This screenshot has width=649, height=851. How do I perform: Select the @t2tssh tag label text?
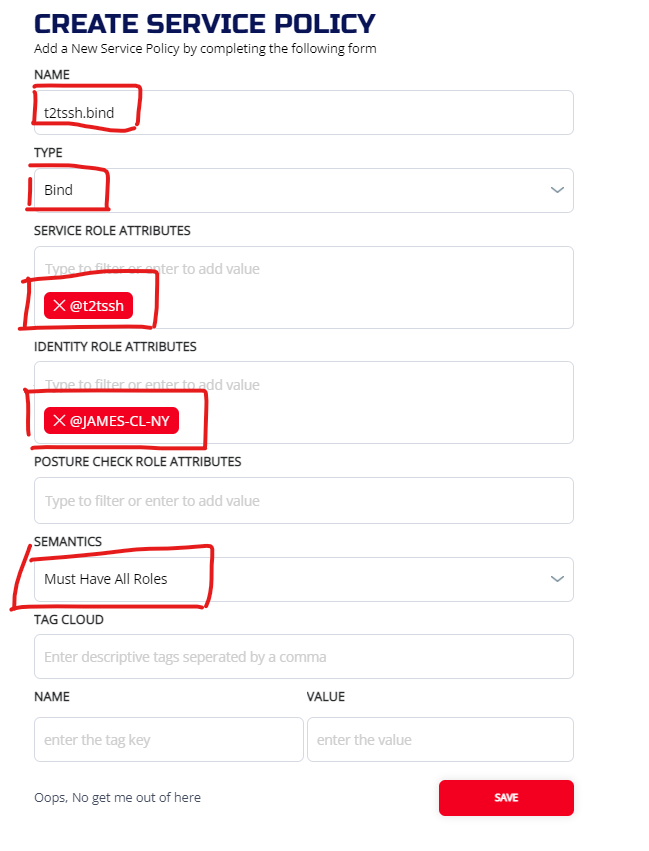(x=97, y=306)
